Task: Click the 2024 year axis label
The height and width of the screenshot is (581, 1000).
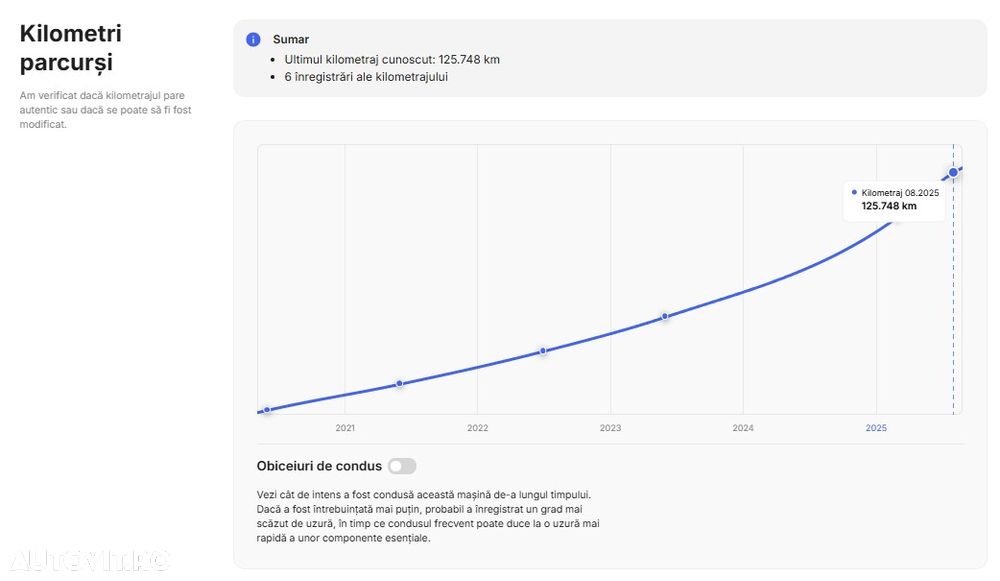Action: [743, 428]
